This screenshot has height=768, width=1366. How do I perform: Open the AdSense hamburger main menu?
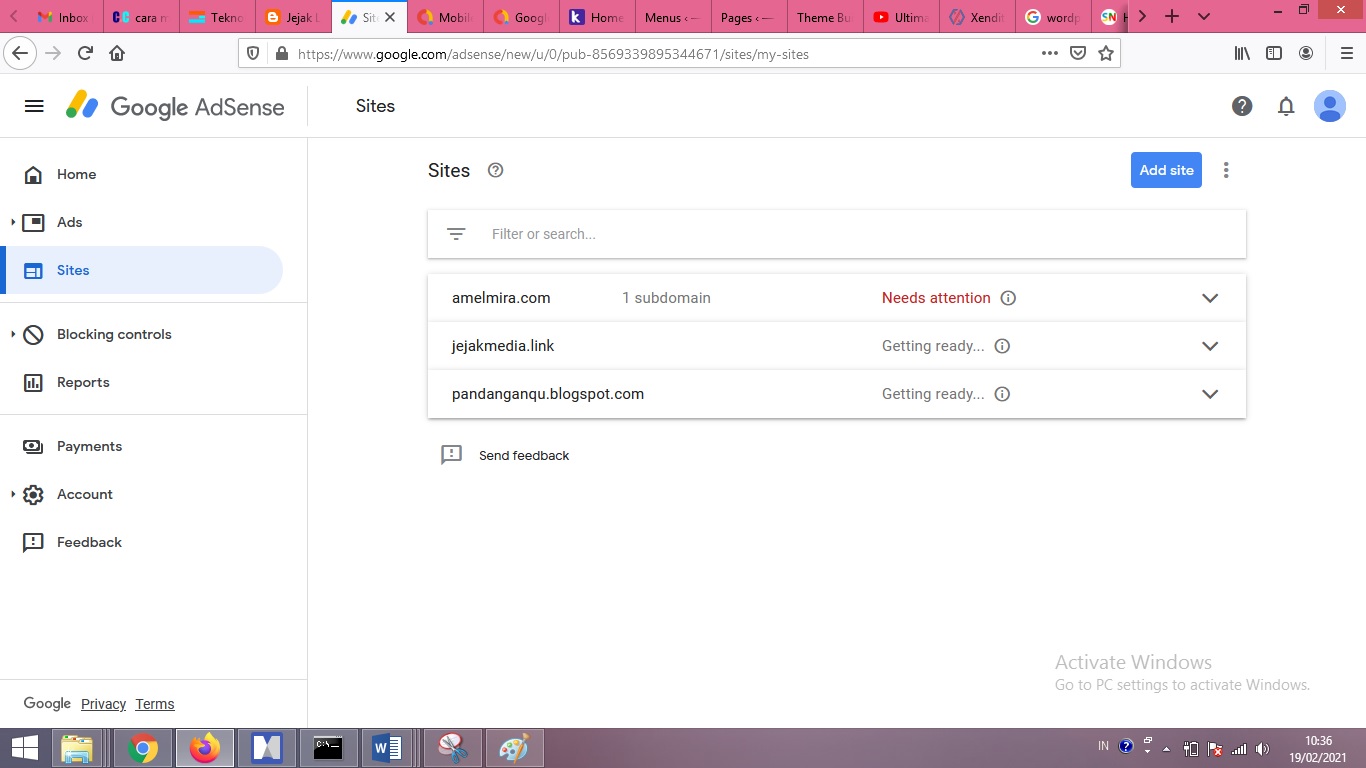point(34,106)
